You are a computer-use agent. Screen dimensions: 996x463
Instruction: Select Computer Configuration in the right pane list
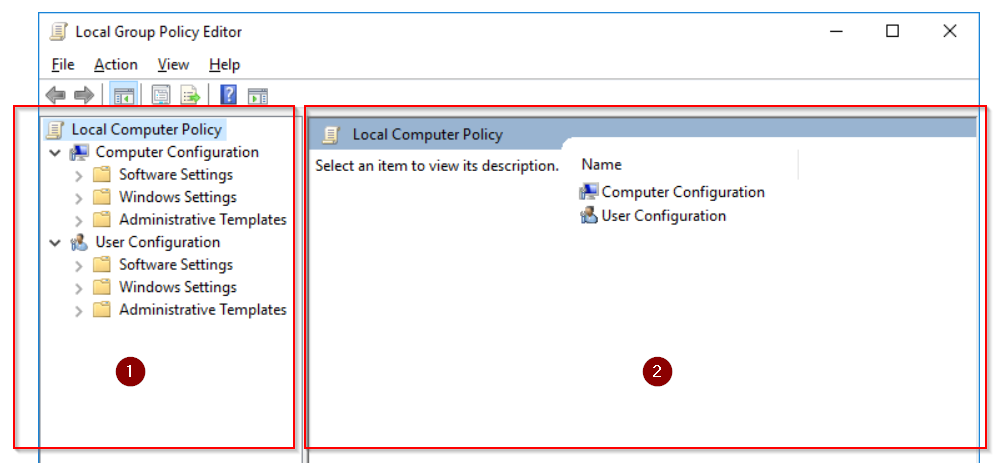tap(682, 192)
